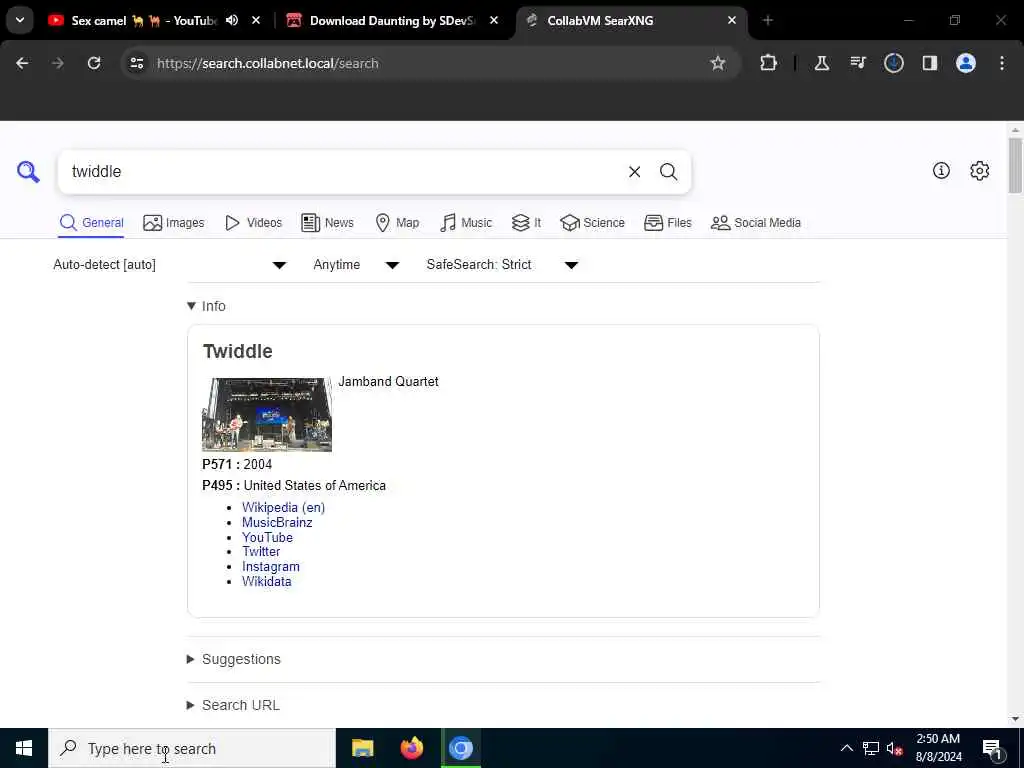Mute the YouTube tab audio
Screen dimensions: 1024x768
pos(232,20)
